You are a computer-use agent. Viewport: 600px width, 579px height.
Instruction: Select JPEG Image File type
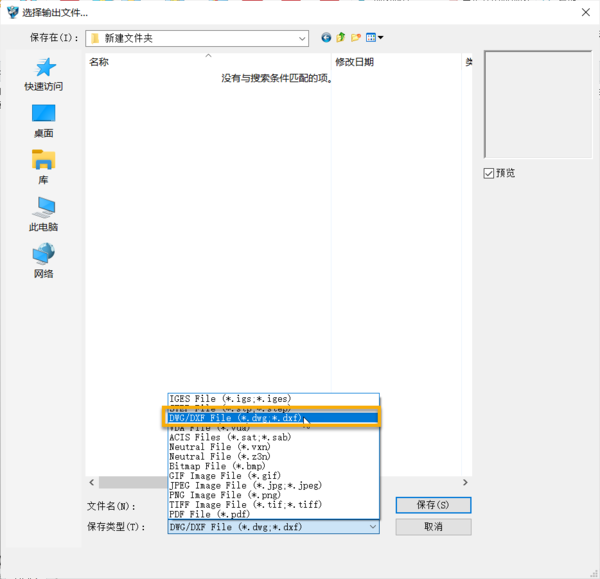[x=273, y=485]
